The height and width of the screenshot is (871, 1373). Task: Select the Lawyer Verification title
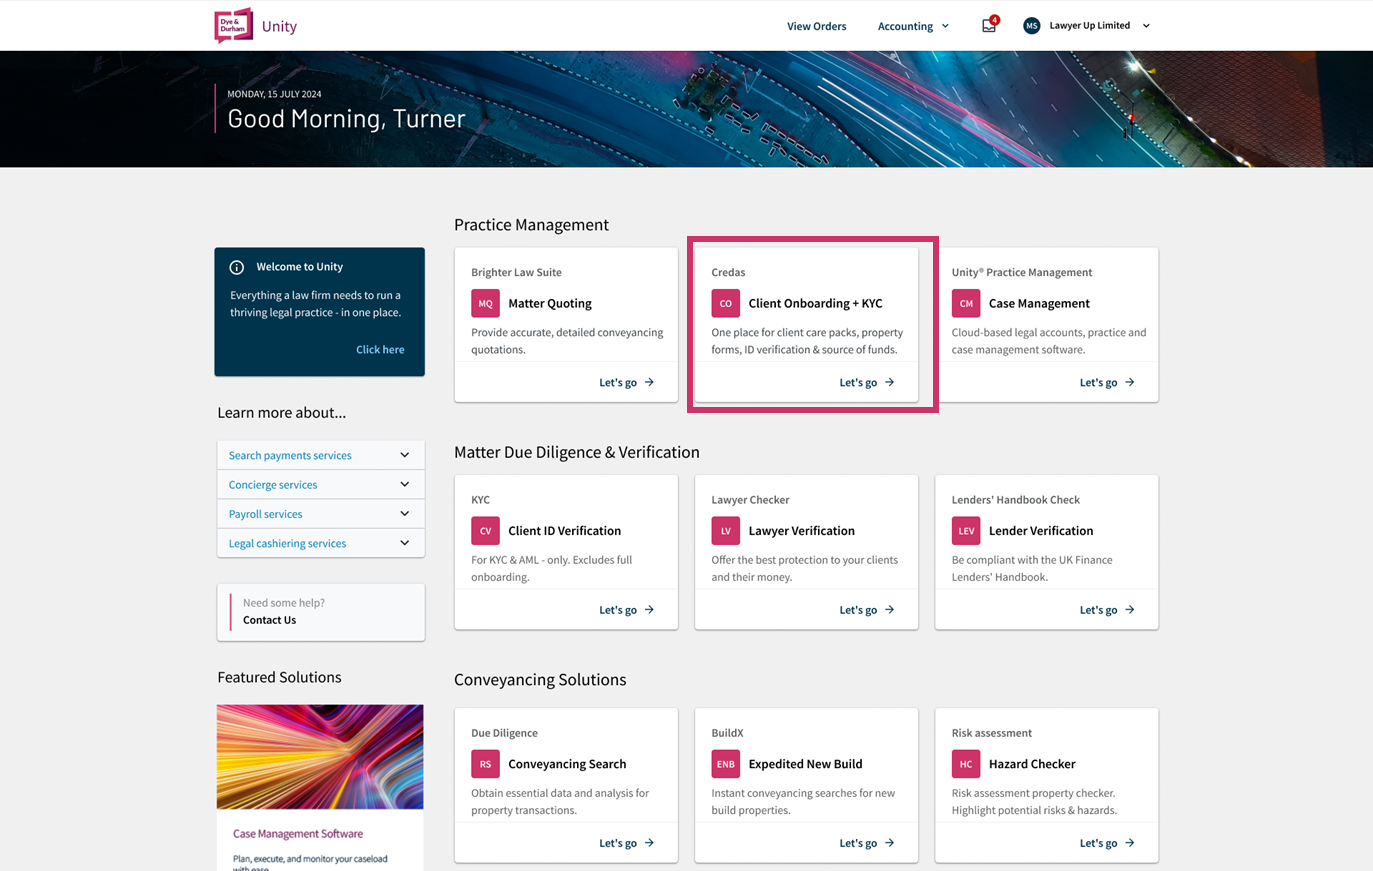(801, 531)
